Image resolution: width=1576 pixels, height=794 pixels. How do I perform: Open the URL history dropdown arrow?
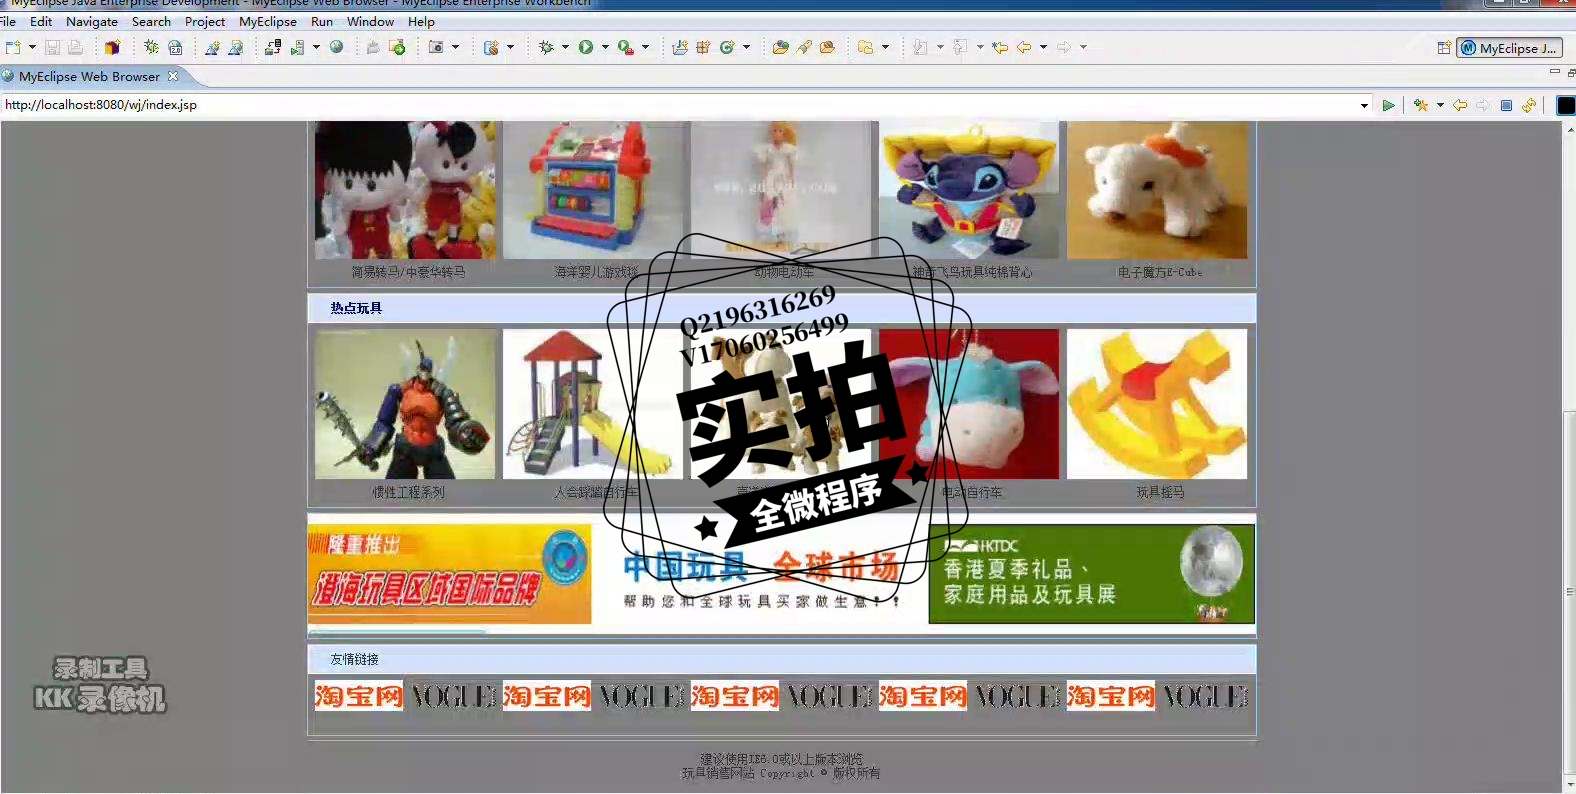click(1365, 105)
